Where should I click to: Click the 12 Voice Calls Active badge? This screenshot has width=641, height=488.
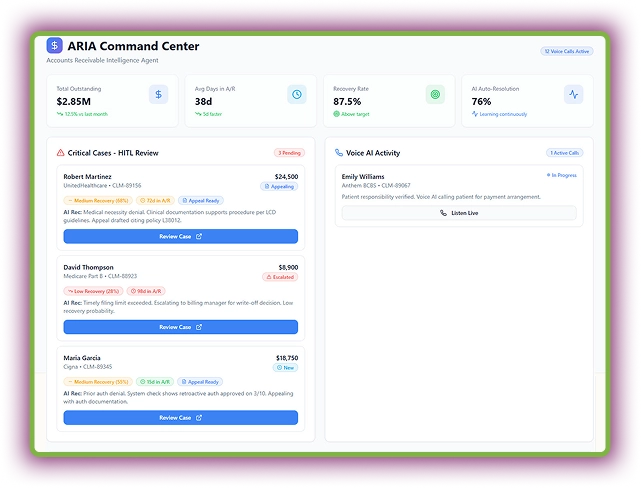[566, 51]
